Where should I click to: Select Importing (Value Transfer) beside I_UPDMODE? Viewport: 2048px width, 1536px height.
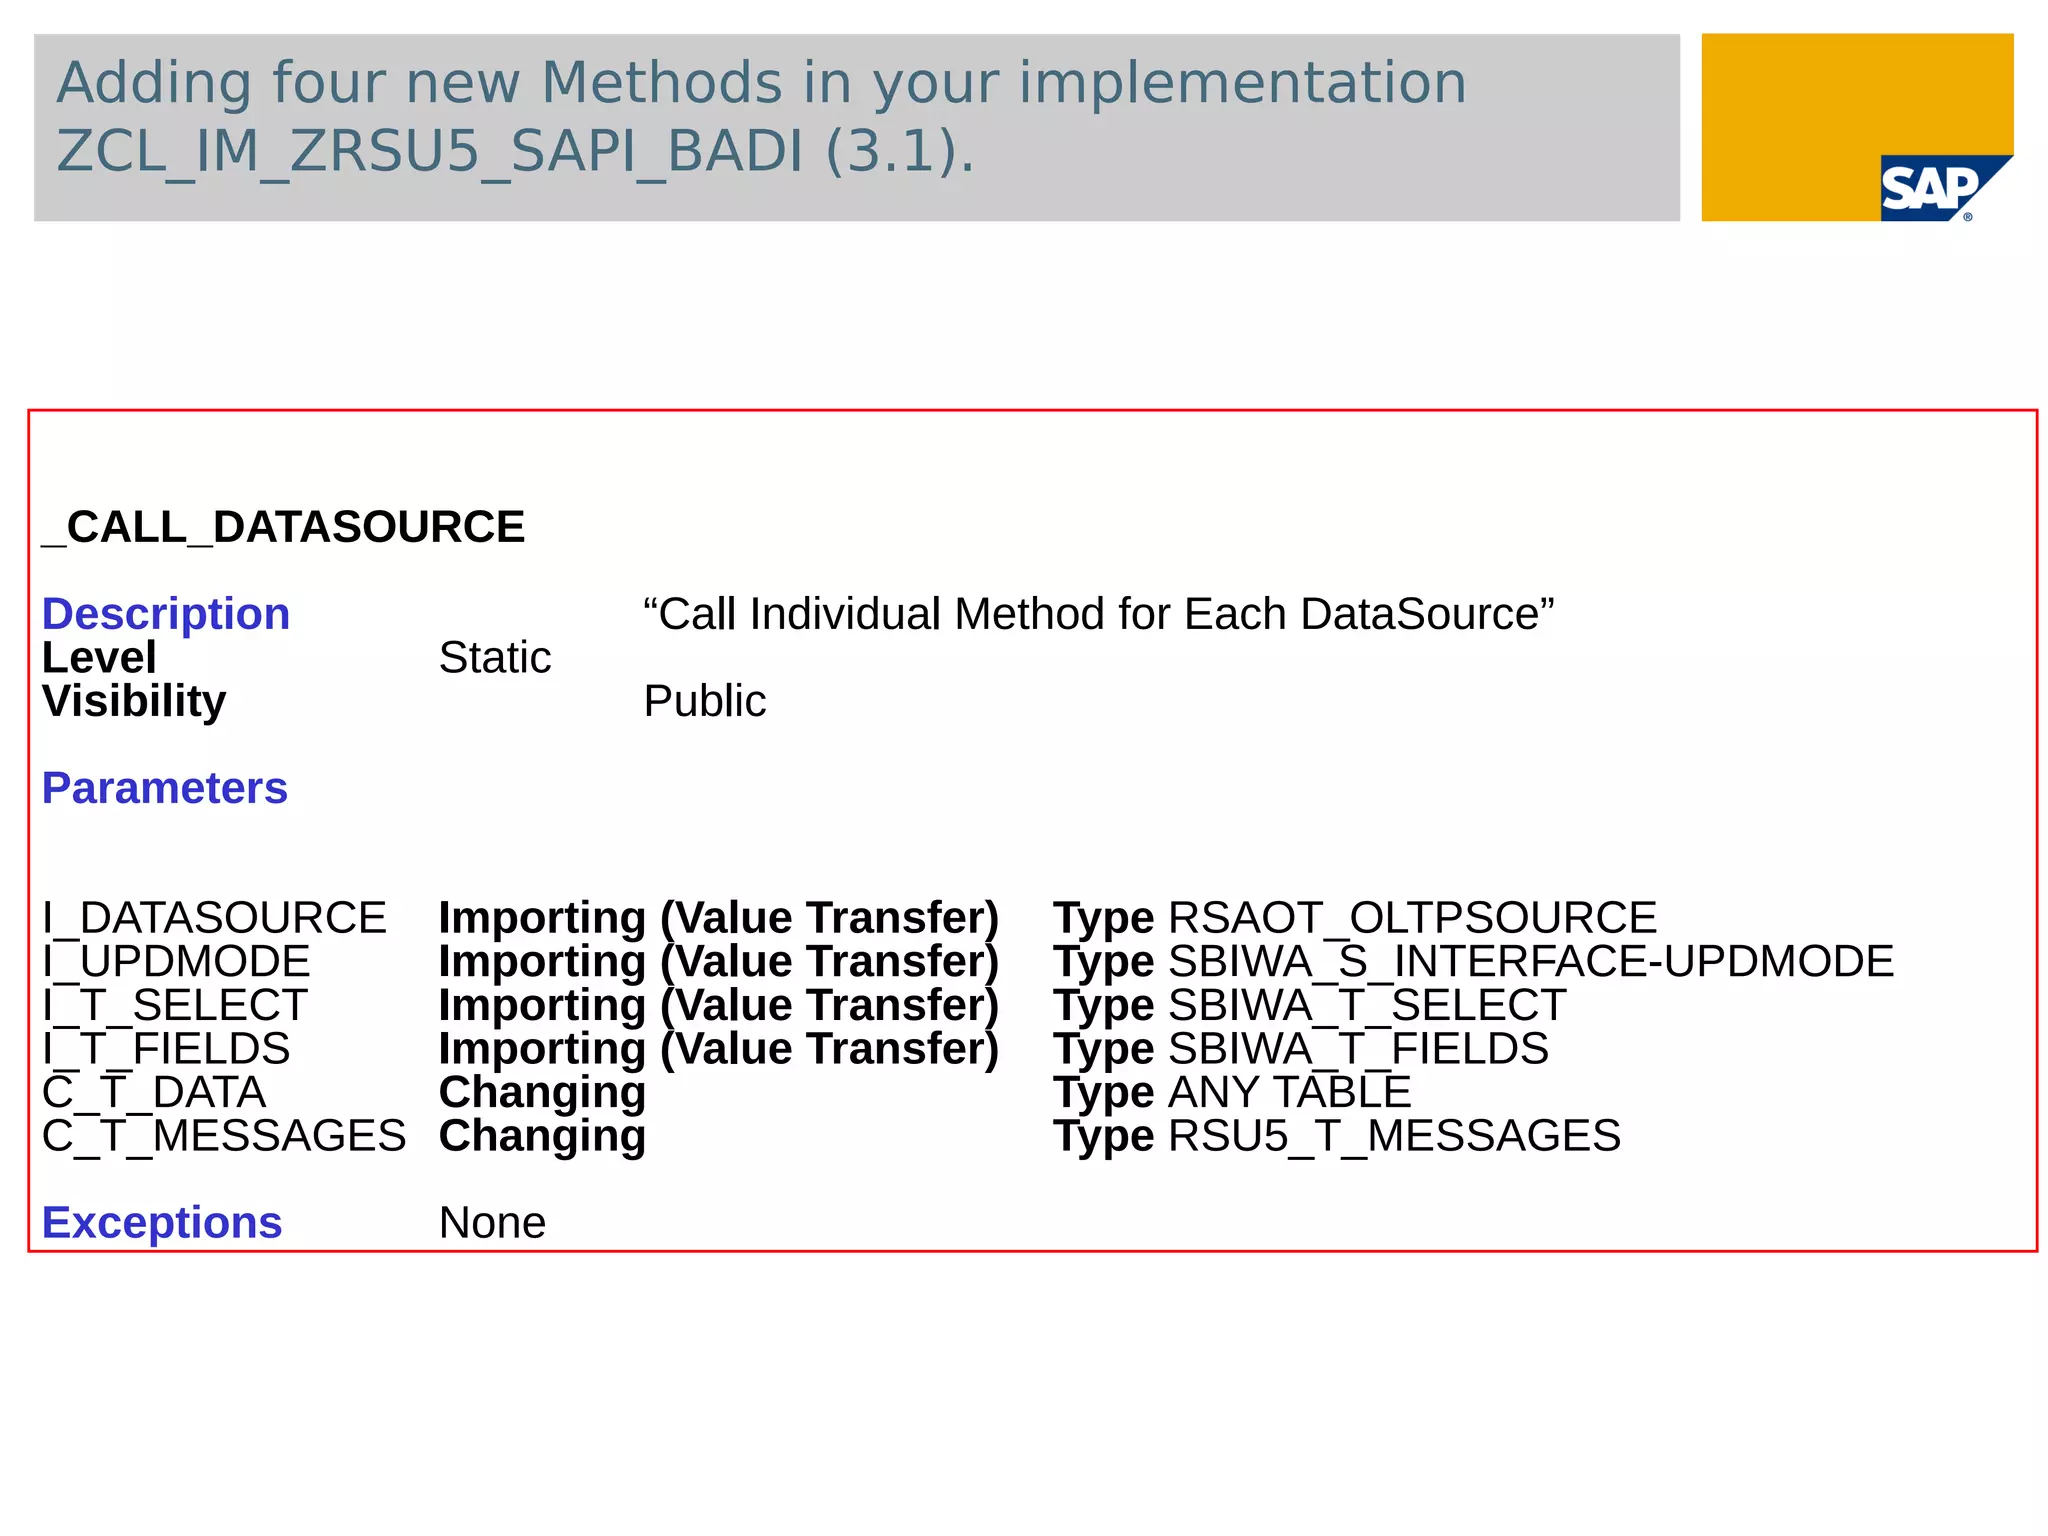[x=719, y=962]
